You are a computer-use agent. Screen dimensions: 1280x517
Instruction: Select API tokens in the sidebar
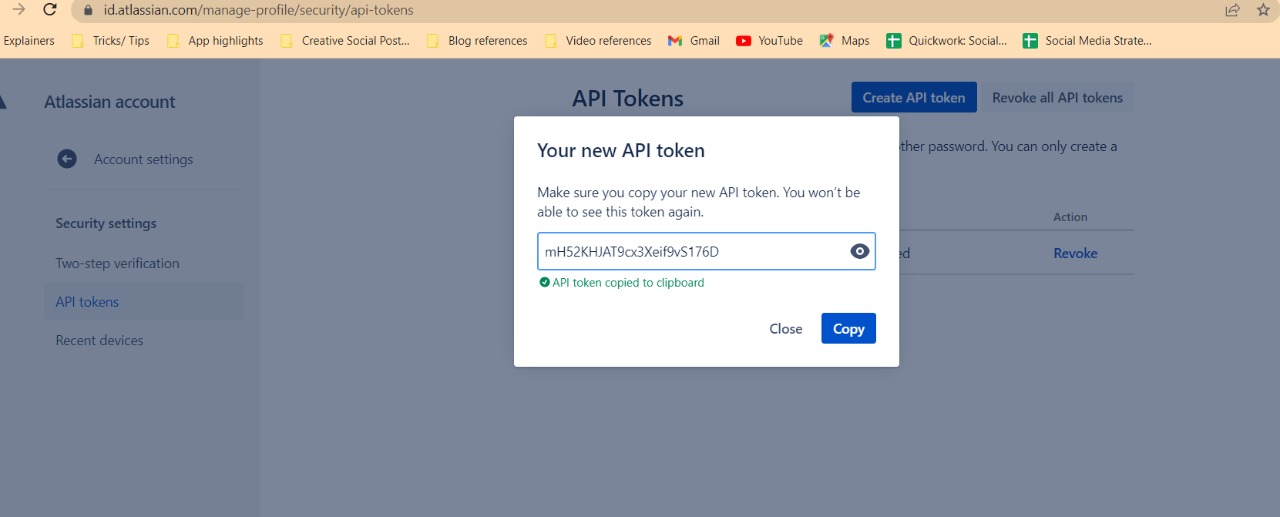coord(144,302)
